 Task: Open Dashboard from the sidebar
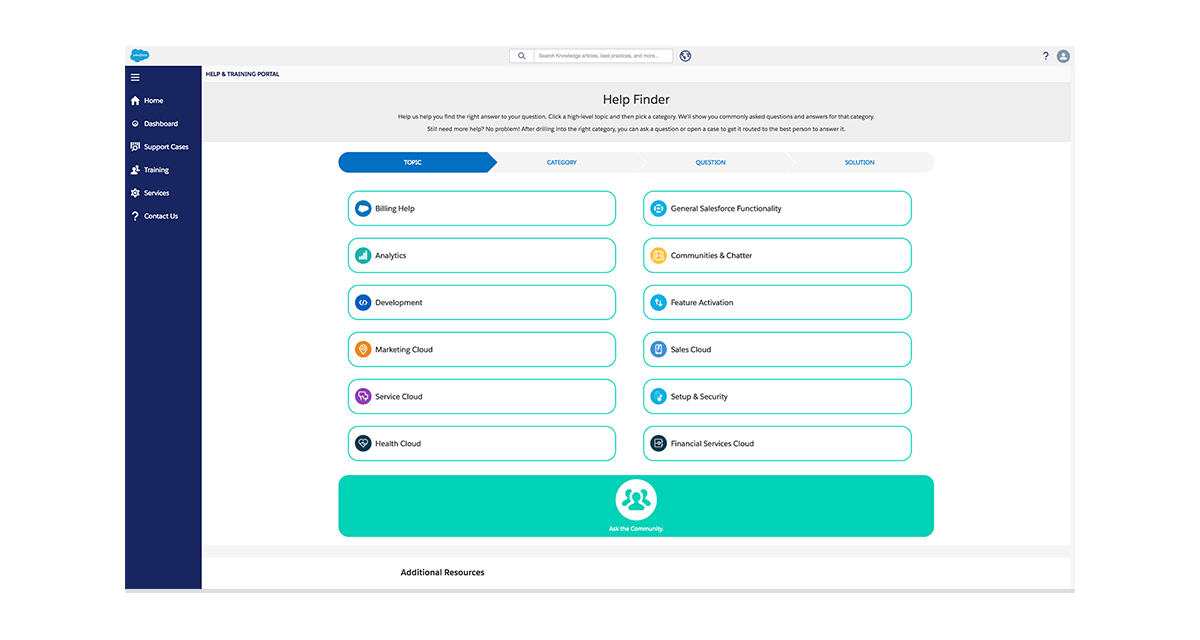point(160,124)
